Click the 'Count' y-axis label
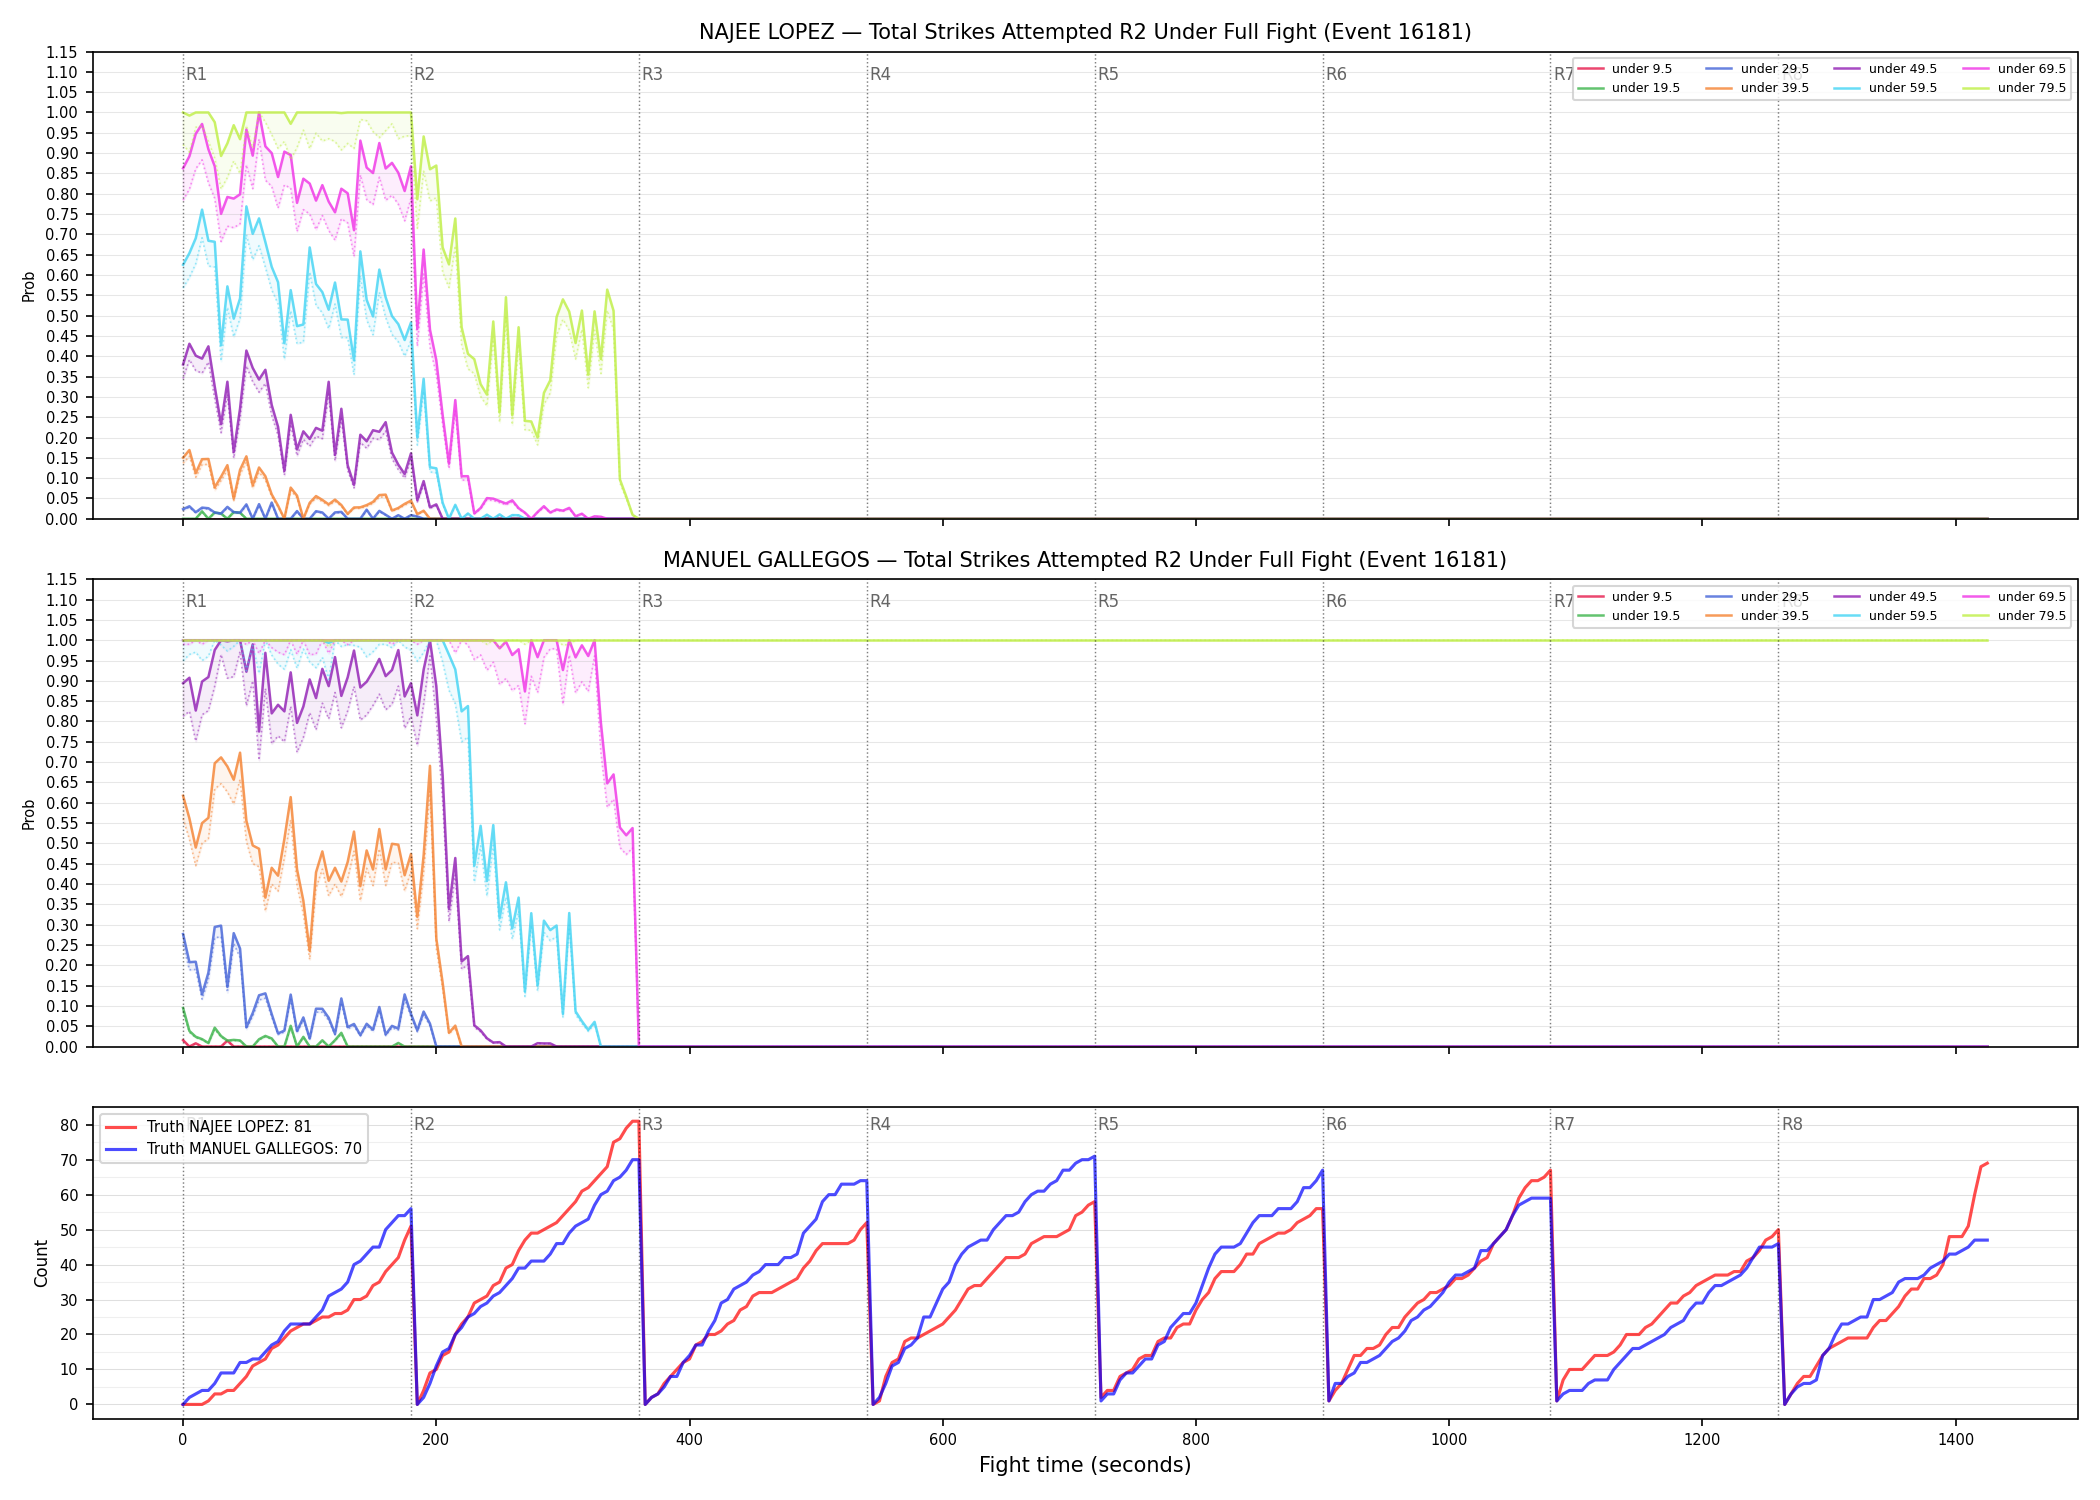Viewport: 2100px width, 1500px height. pos(41,1263)
